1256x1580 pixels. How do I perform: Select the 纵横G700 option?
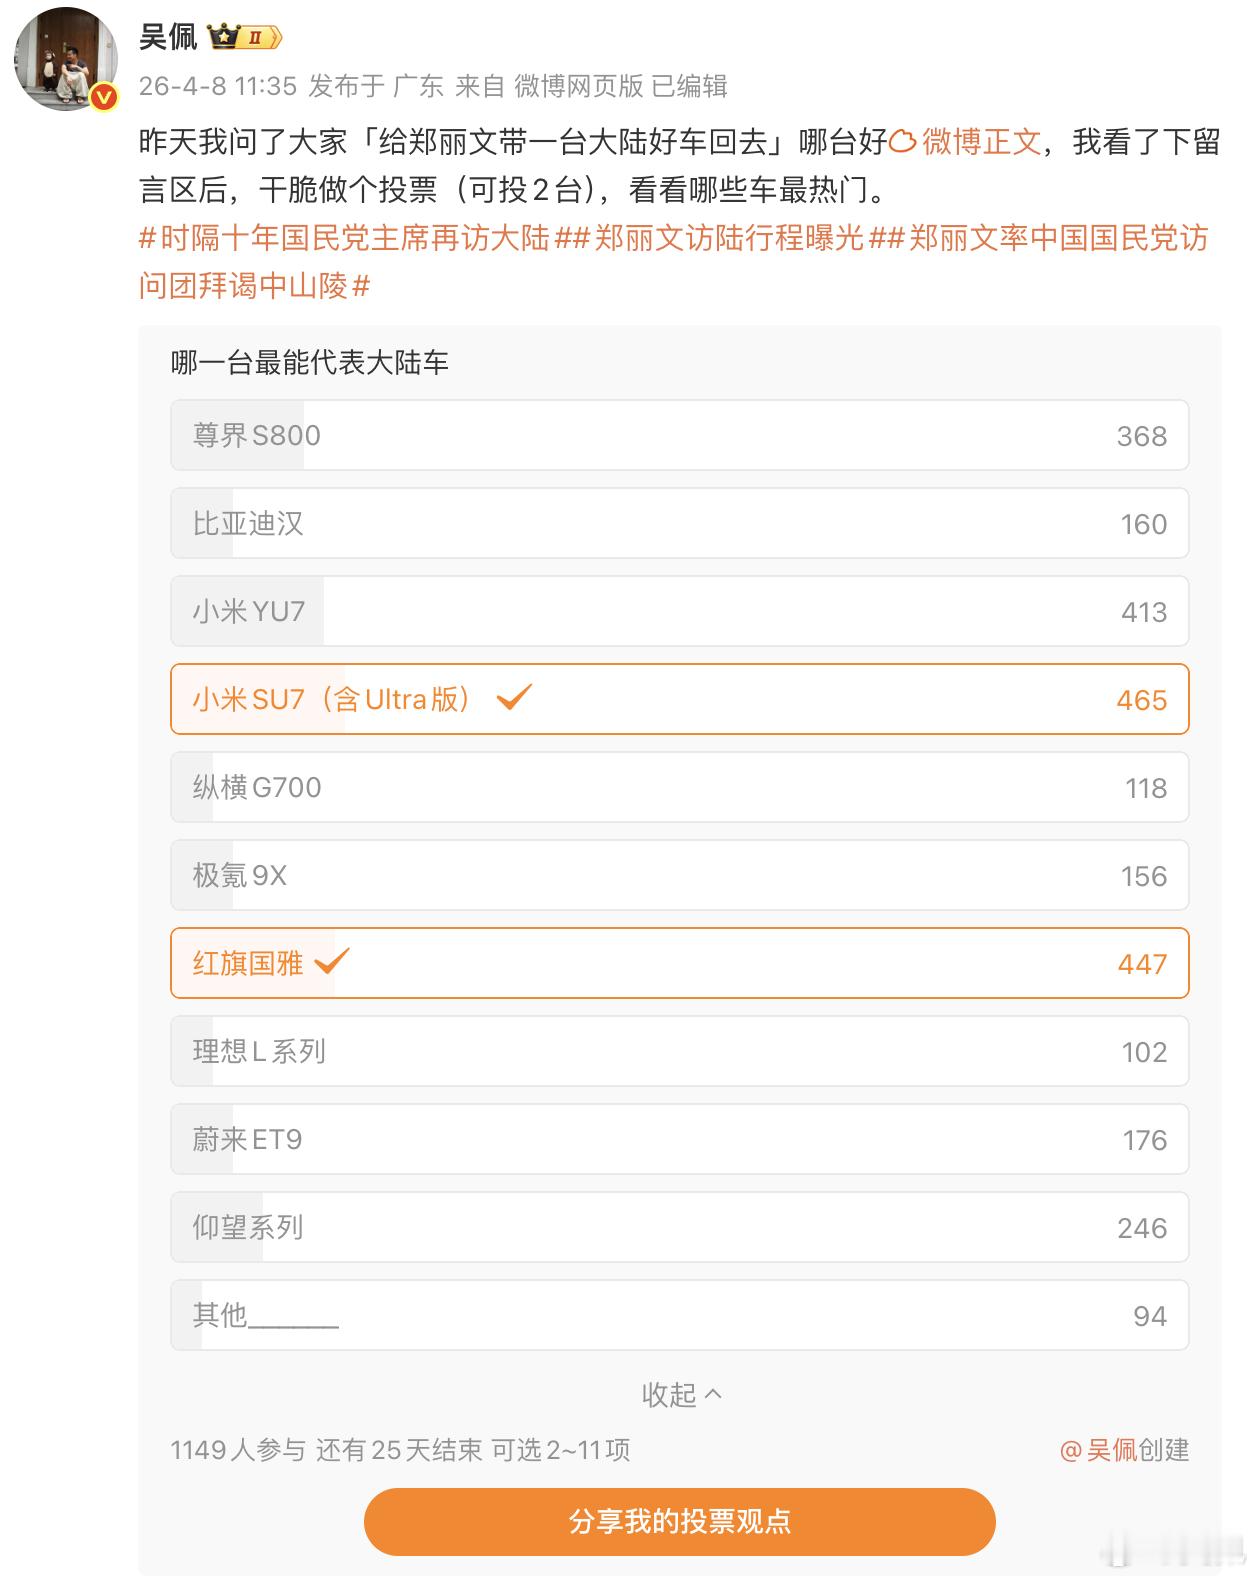pos(679,787)
